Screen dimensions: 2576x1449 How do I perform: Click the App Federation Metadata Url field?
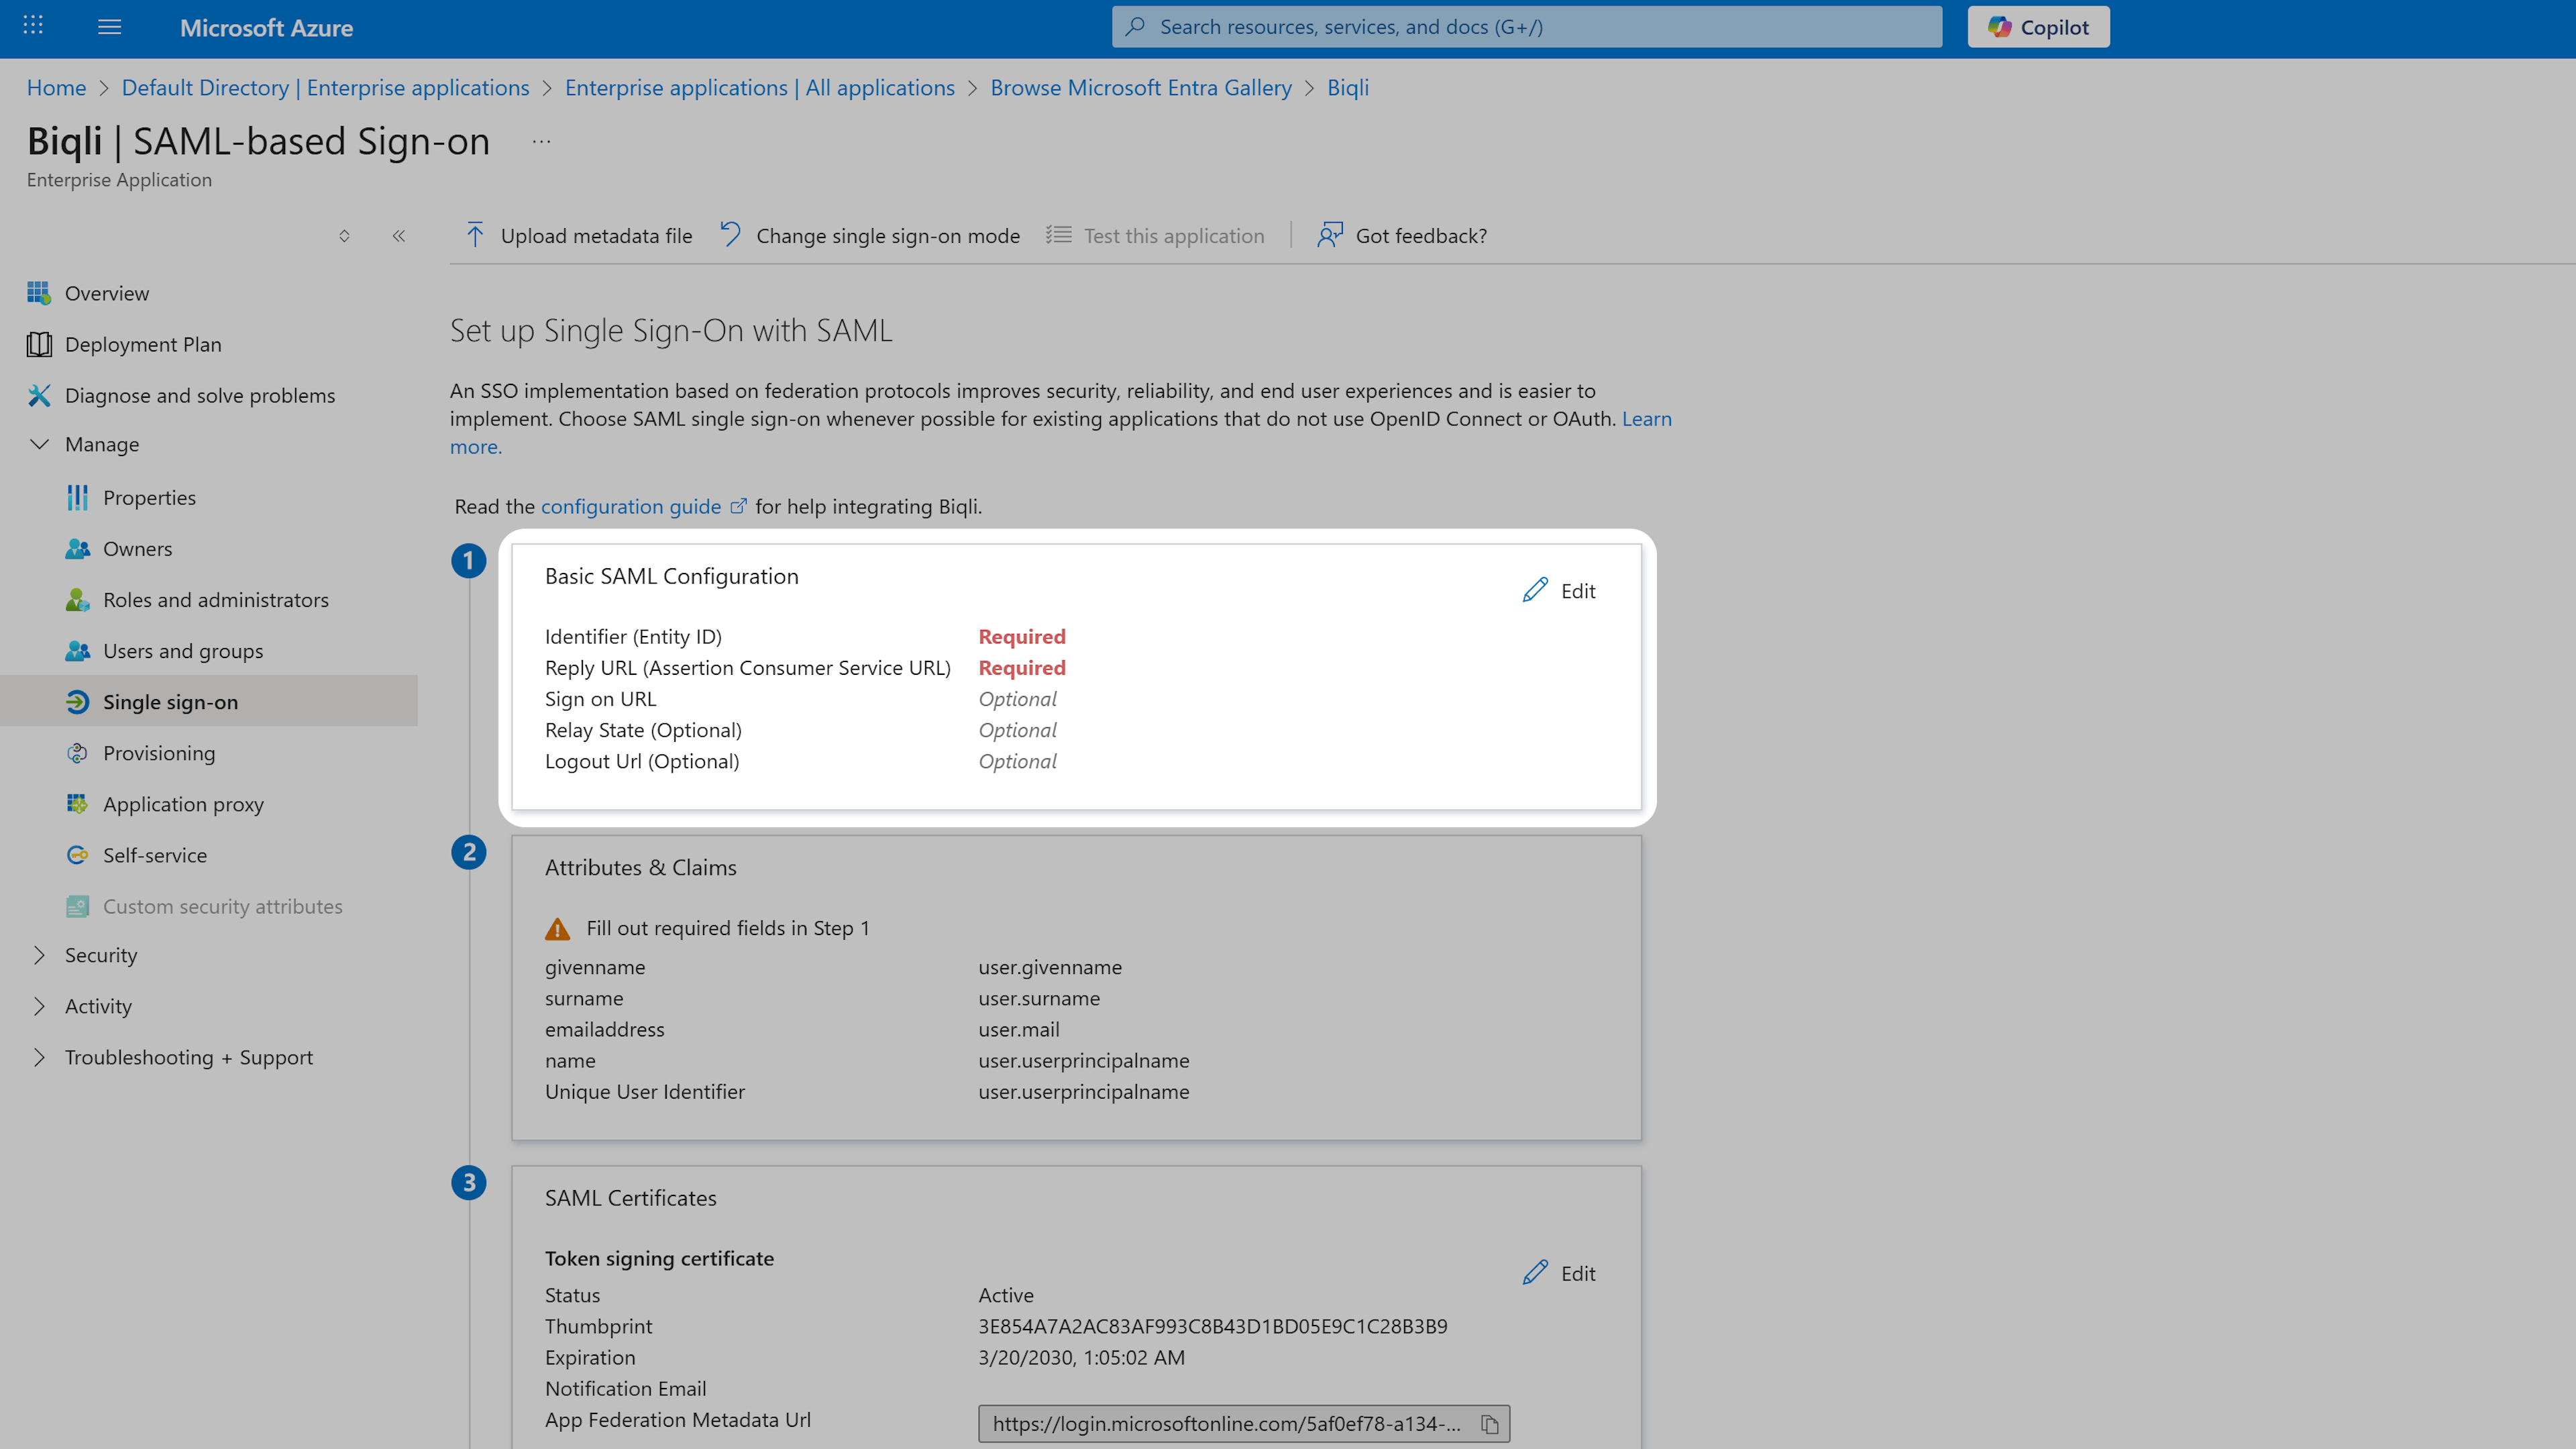coord(1243,1423)
